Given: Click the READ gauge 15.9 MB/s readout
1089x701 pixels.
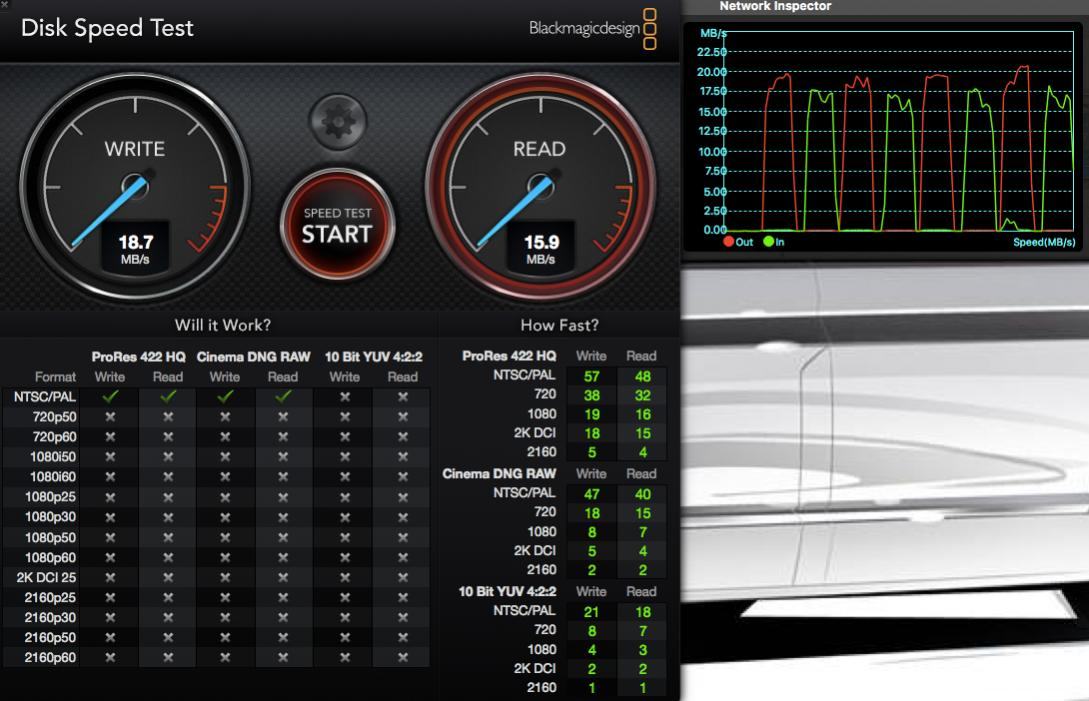Looking at the screenshot, I should pos(541,249).
